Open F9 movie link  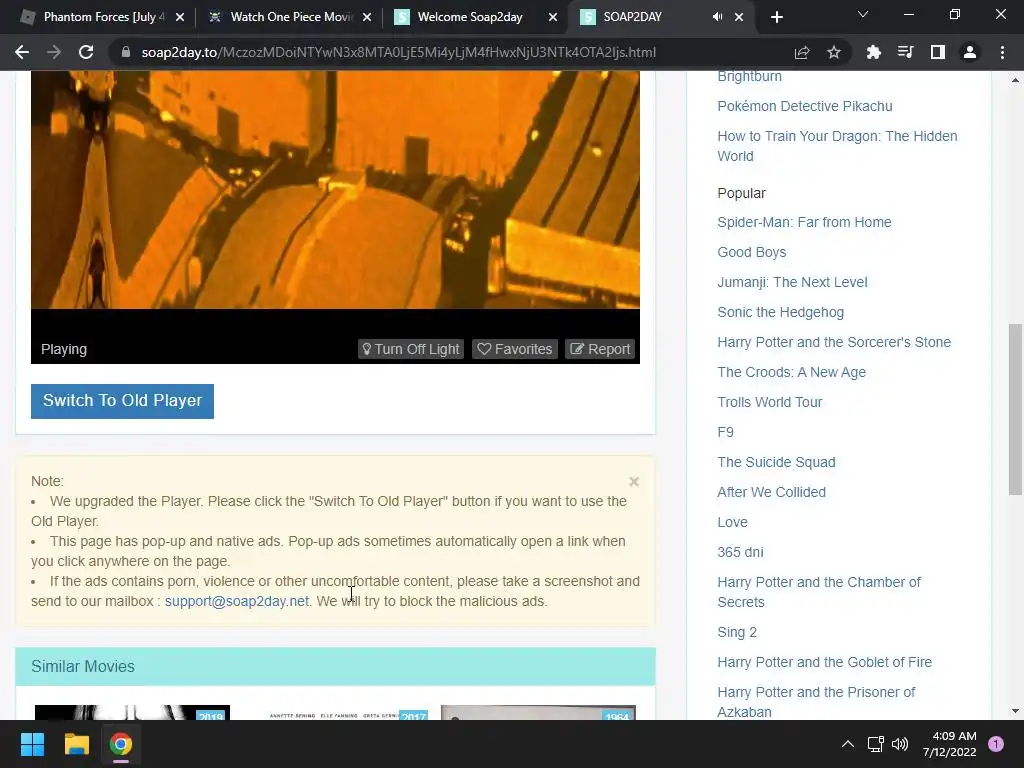point(726,433)
